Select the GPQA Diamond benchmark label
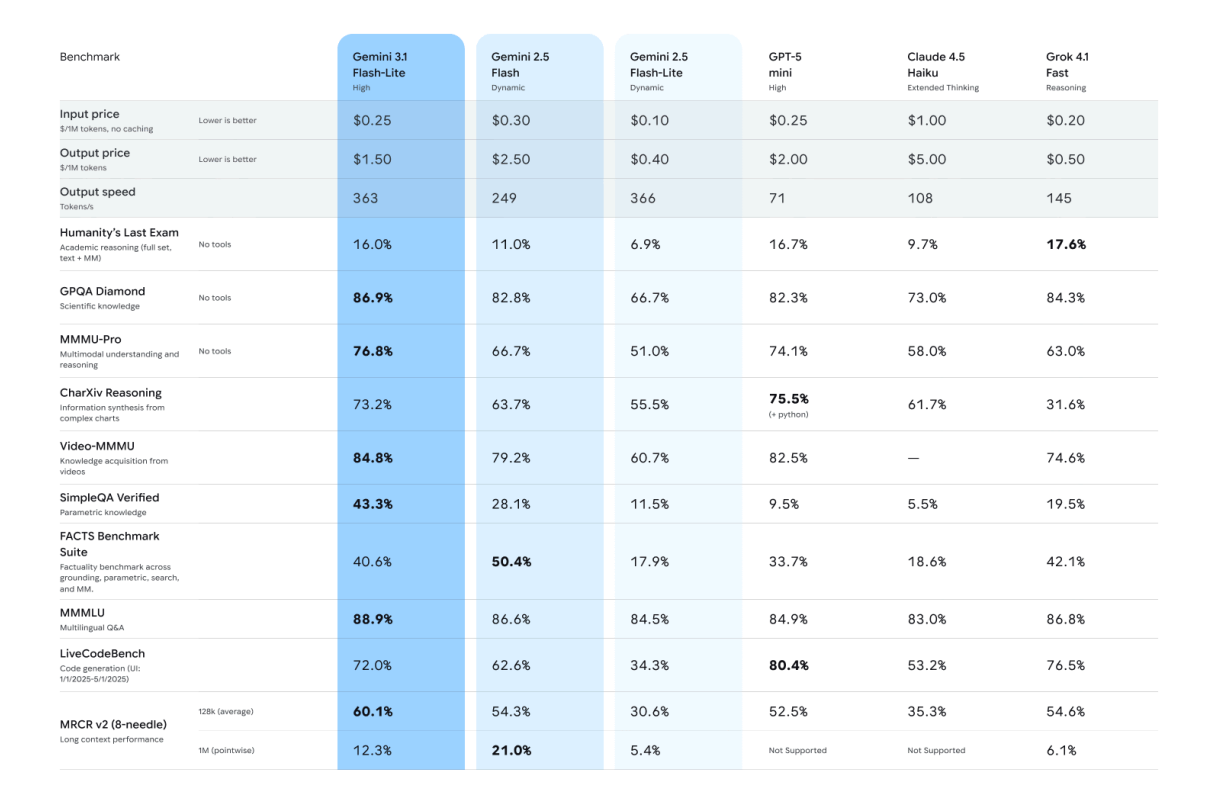 (x=102, y=291)
